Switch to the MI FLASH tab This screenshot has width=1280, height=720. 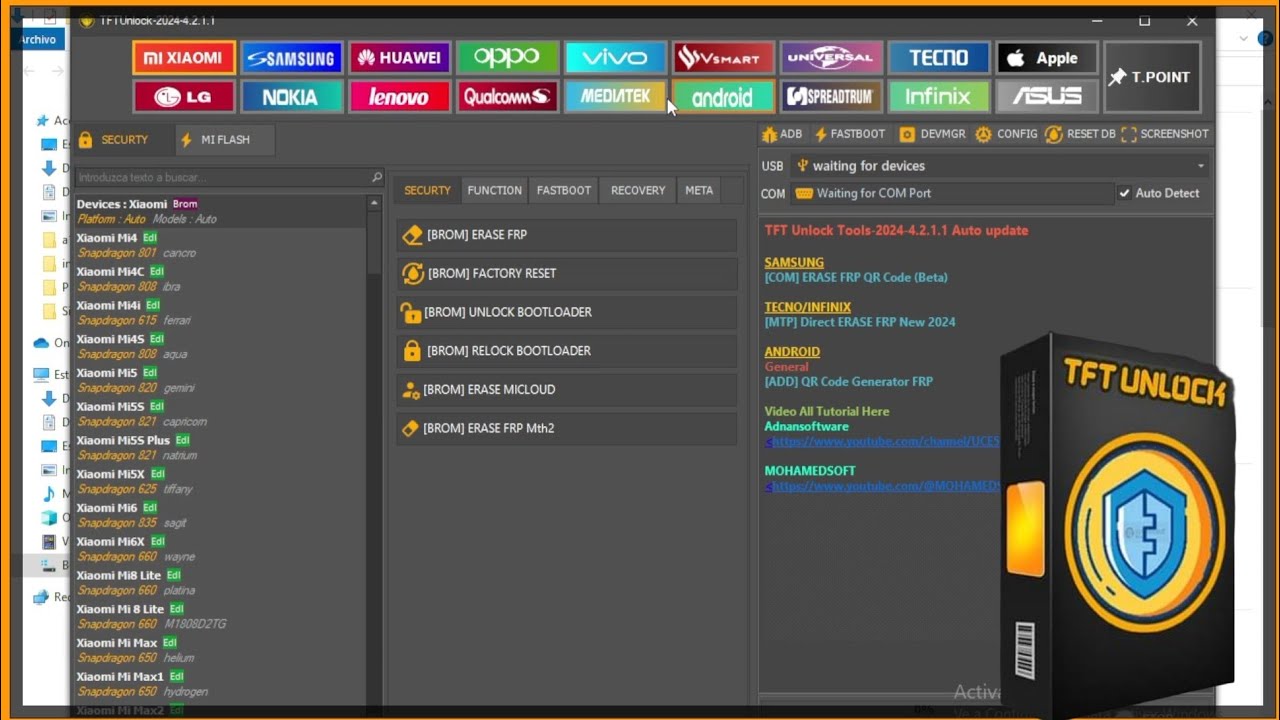point(223,140)
